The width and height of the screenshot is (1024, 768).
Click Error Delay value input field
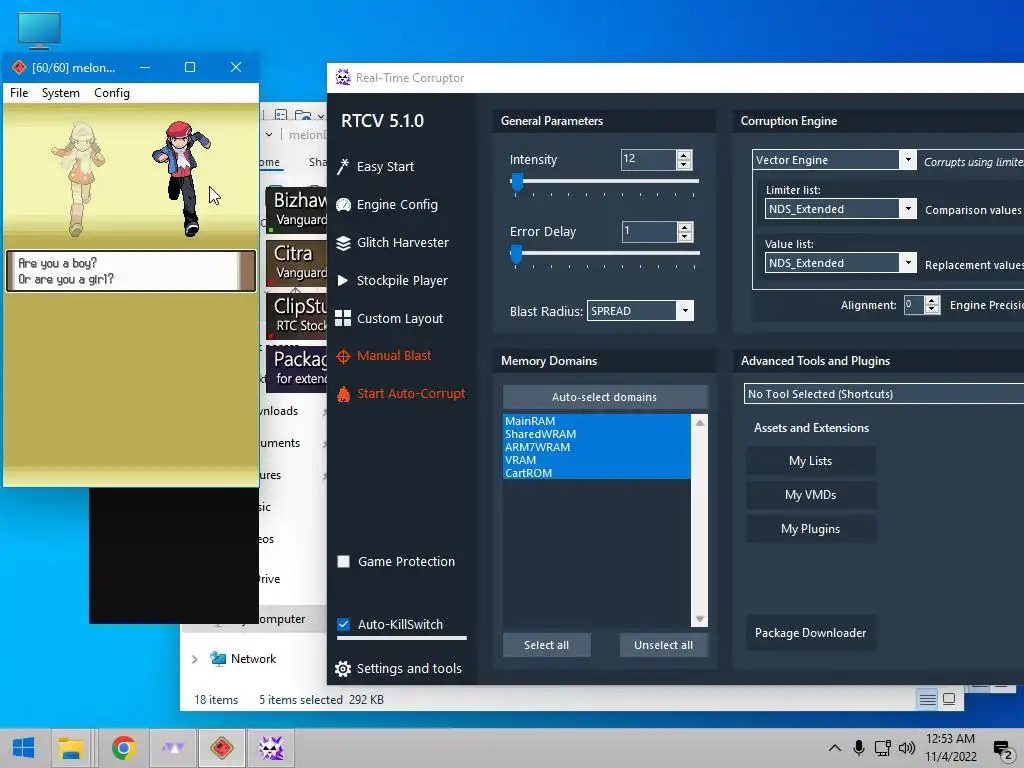click(x=649, y=231)
